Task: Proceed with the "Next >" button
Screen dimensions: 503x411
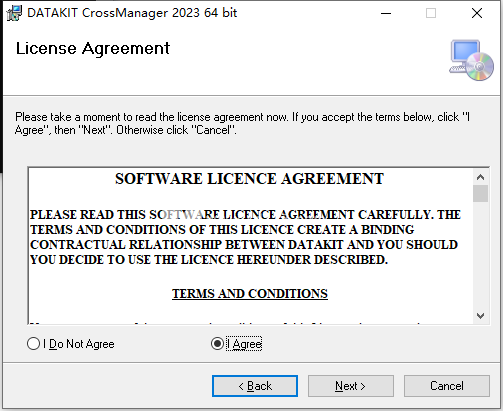Action: coord(351,386)
